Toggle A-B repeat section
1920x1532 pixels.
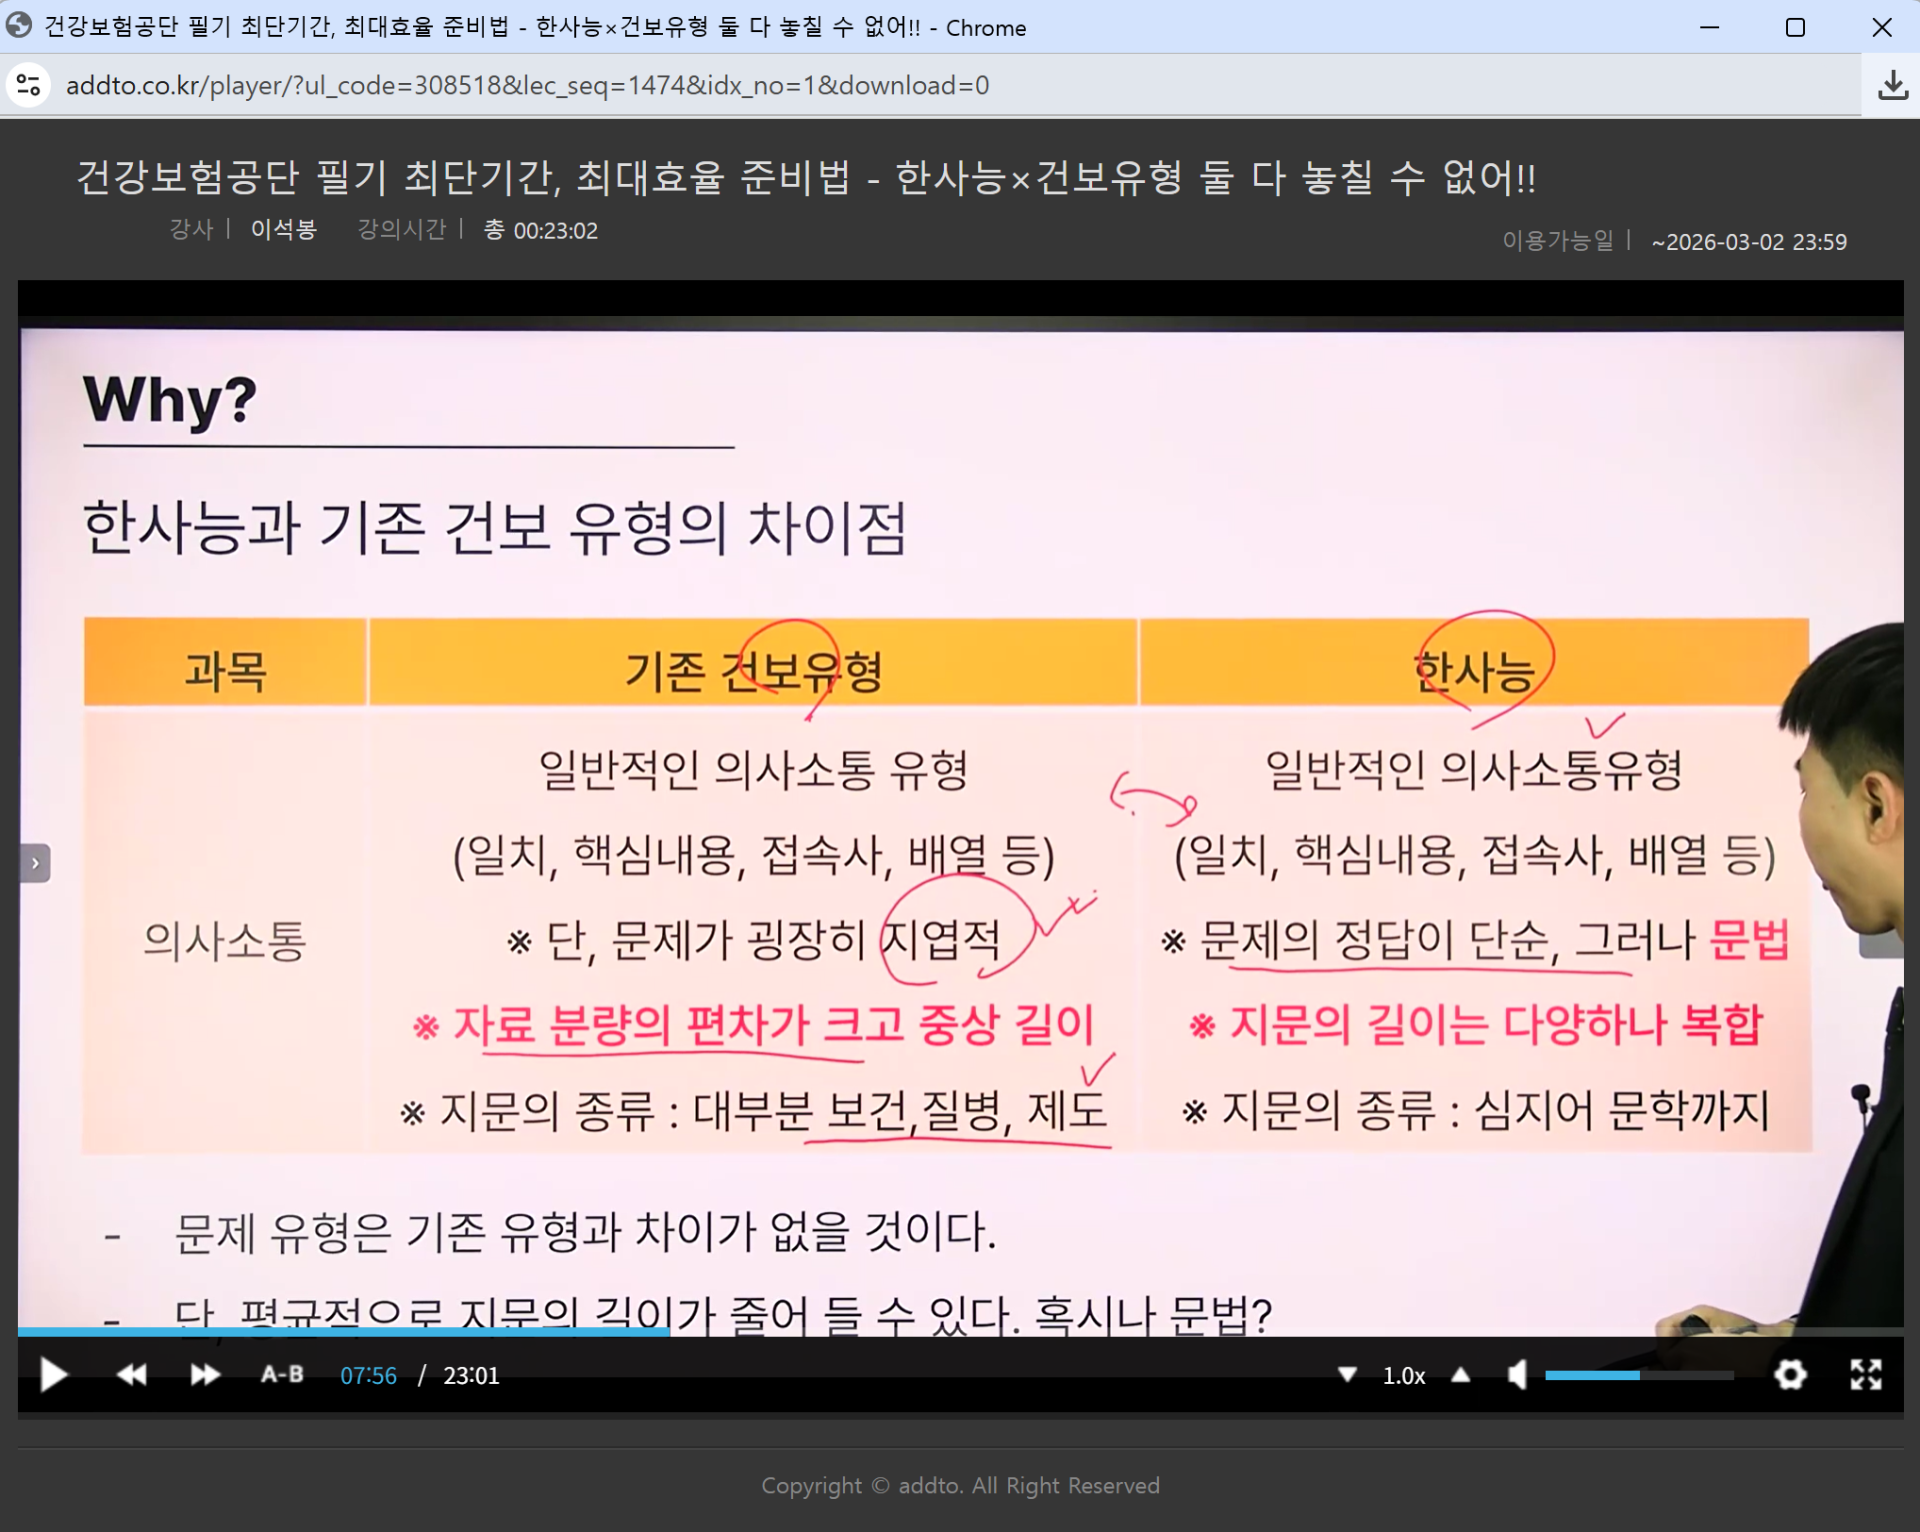pyautogui.click(x=282, y=1375)
